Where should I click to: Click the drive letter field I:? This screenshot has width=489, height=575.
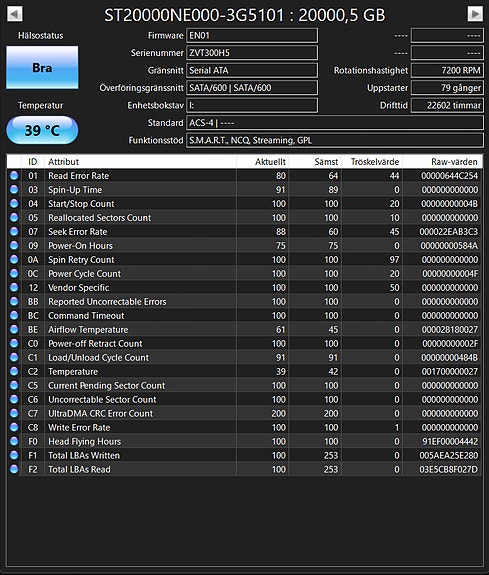click(x=252, y=105)
